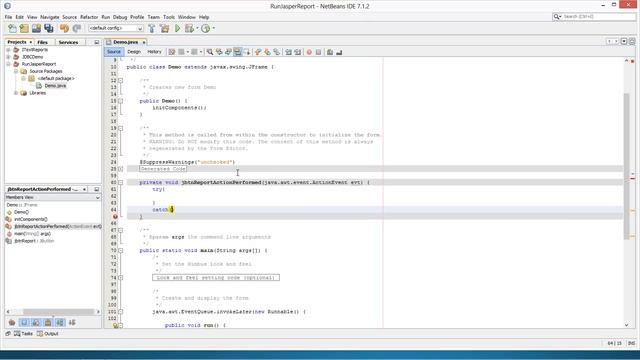Click the Shift Line Left editor icon
The height and width of the screenshot is (360, 640).
289,52
